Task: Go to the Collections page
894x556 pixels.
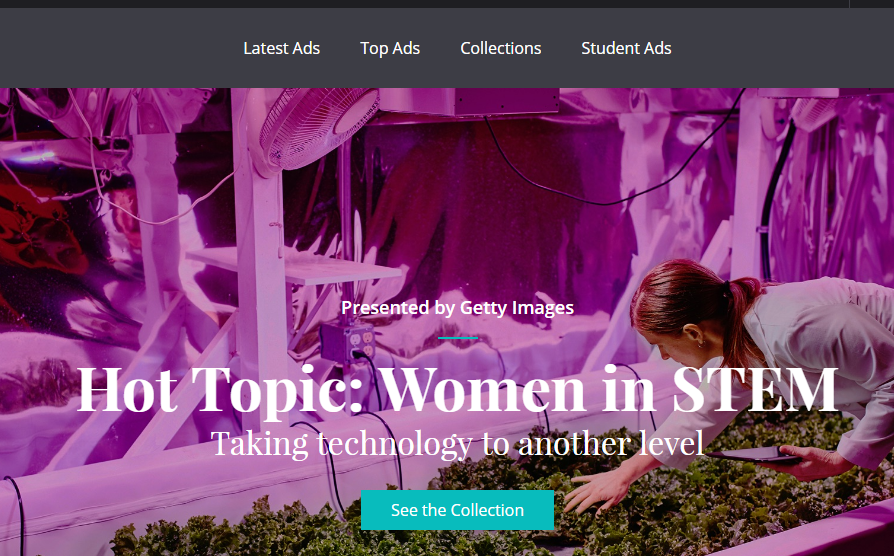Action: (501, 48)
